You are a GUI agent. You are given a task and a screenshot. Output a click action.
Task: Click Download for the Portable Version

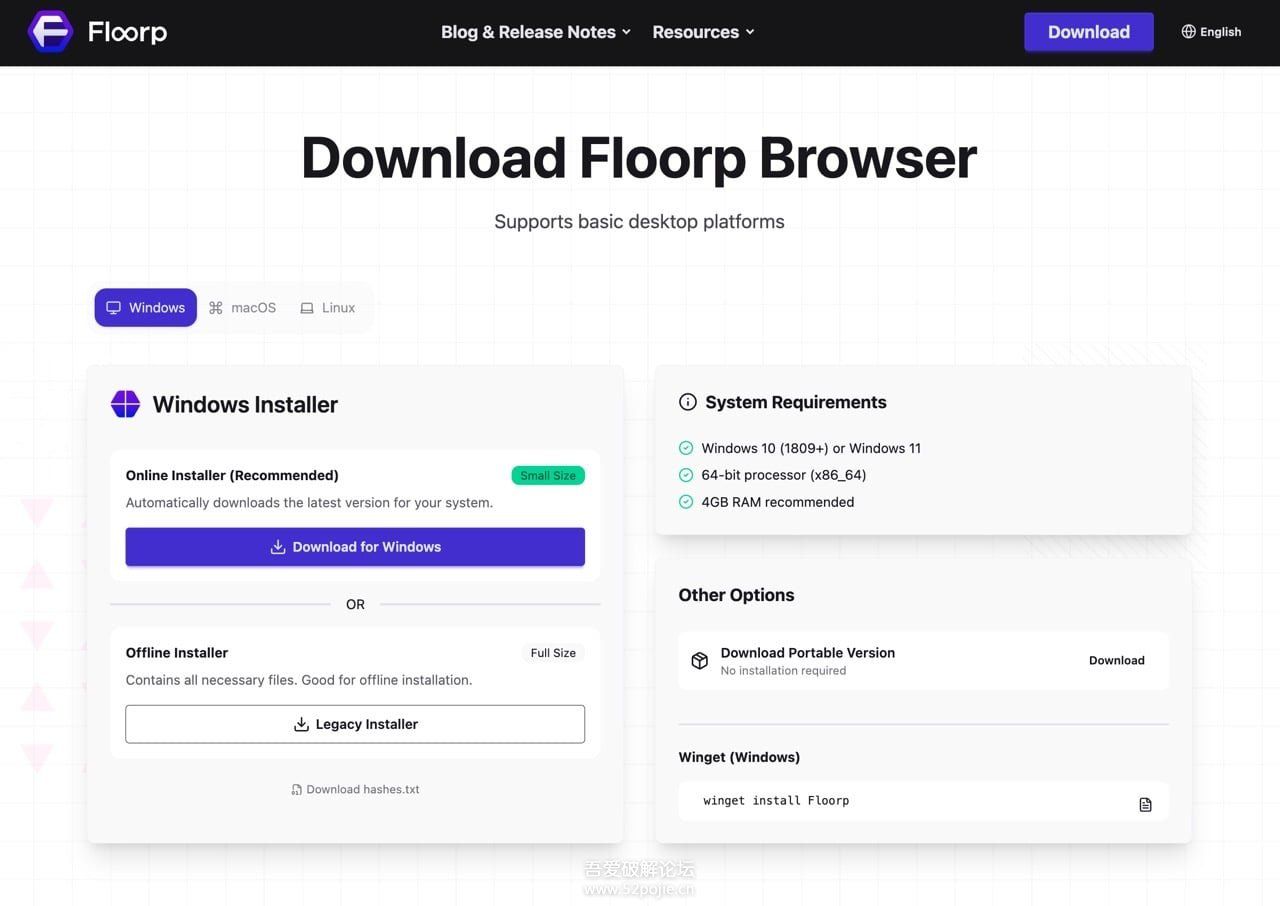click(x=1117, y=660)
